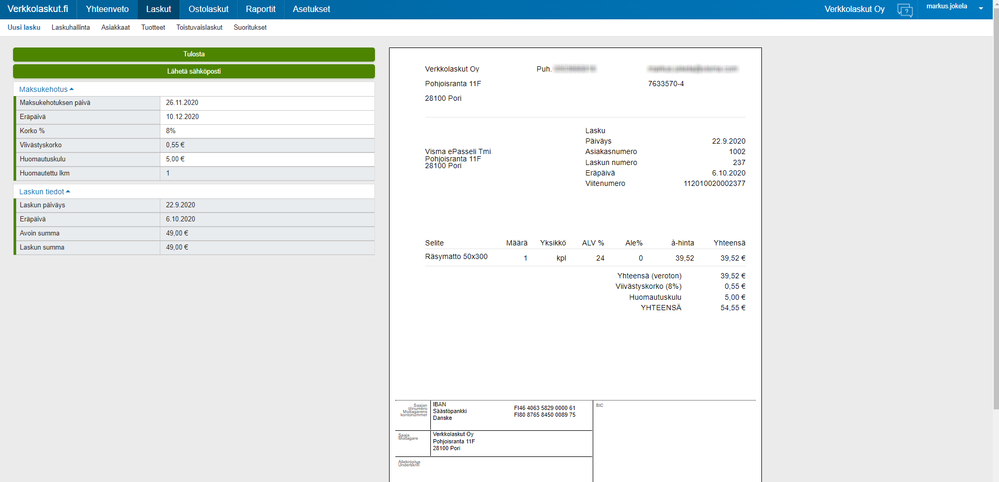The width and height of the screenshot is (999, 482).
Task: Click the Viivästyskorko value 0,55 €
Action: (175, 145)
